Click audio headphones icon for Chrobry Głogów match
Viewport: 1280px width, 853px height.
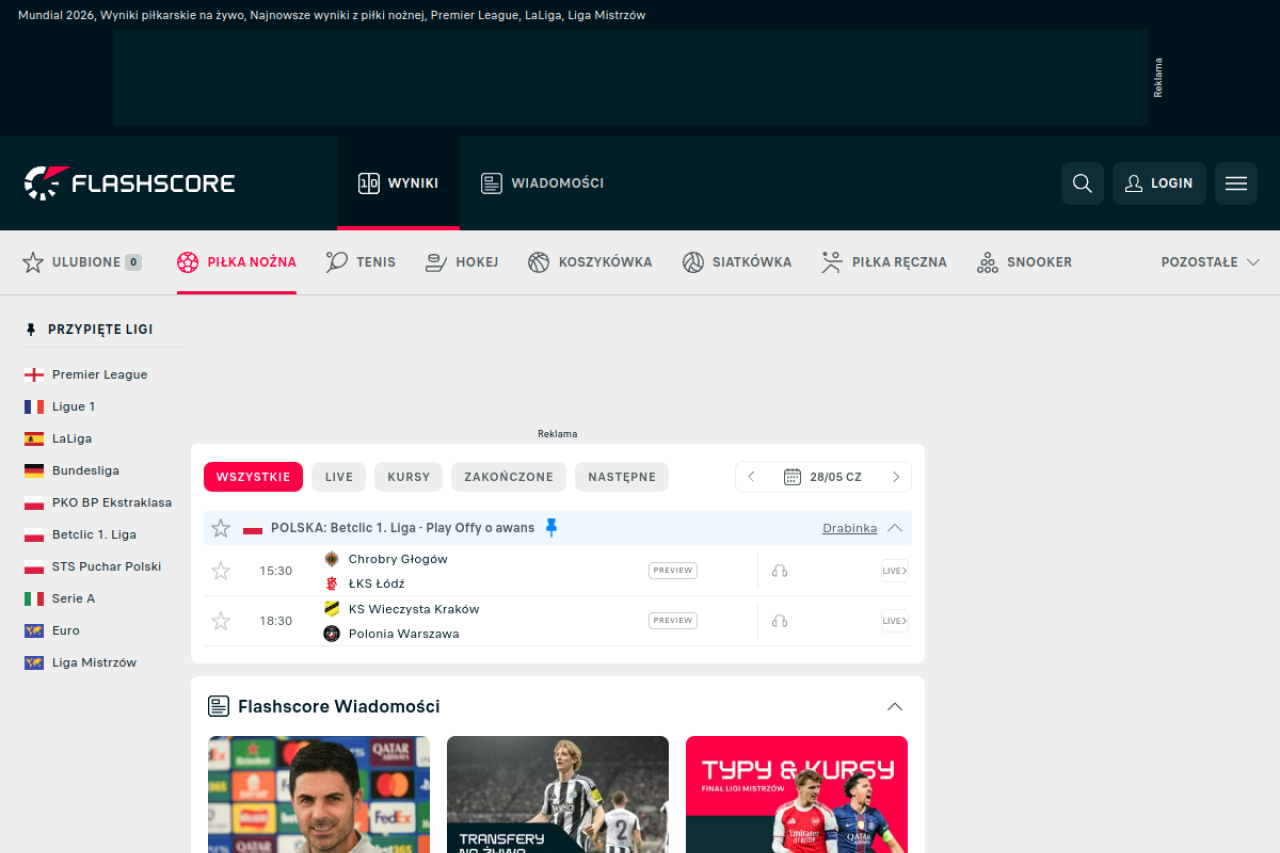(780, 571)
